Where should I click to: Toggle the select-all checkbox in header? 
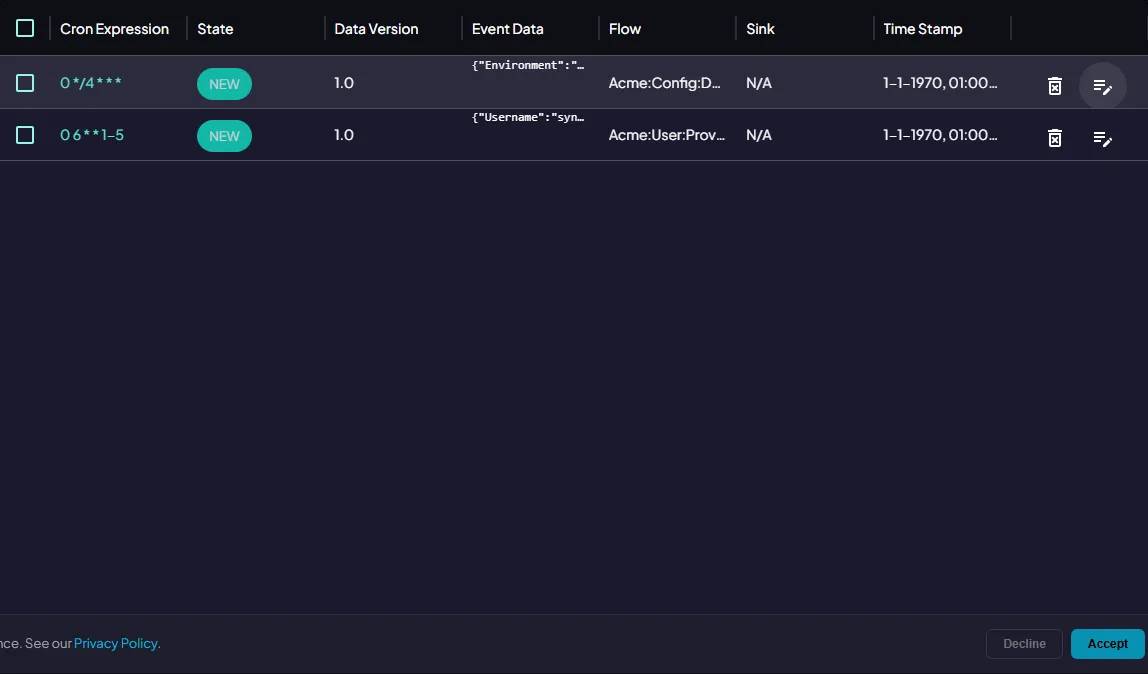(25, 28)
